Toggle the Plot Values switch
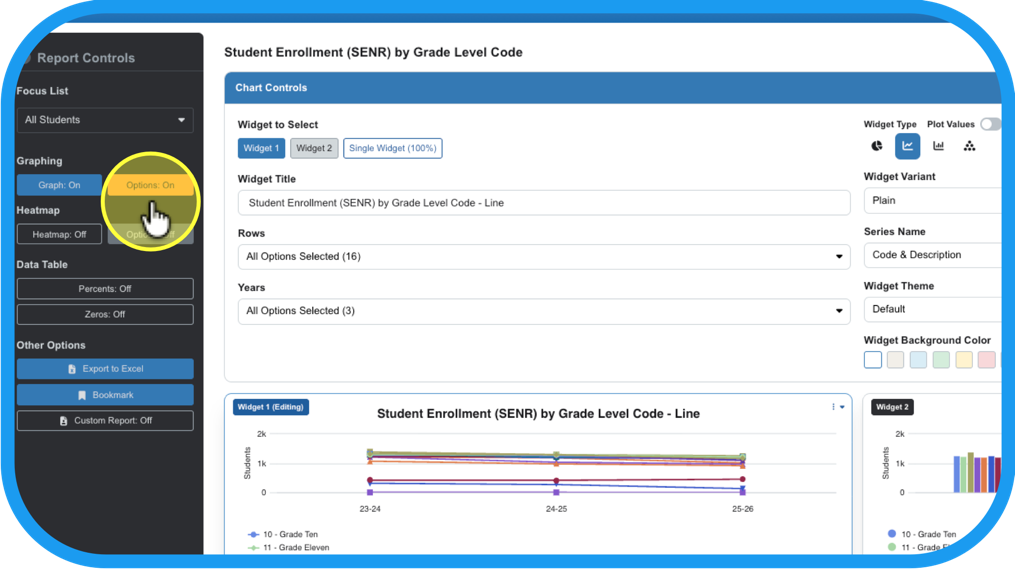1015x569 pixels. tap(989, 124)
